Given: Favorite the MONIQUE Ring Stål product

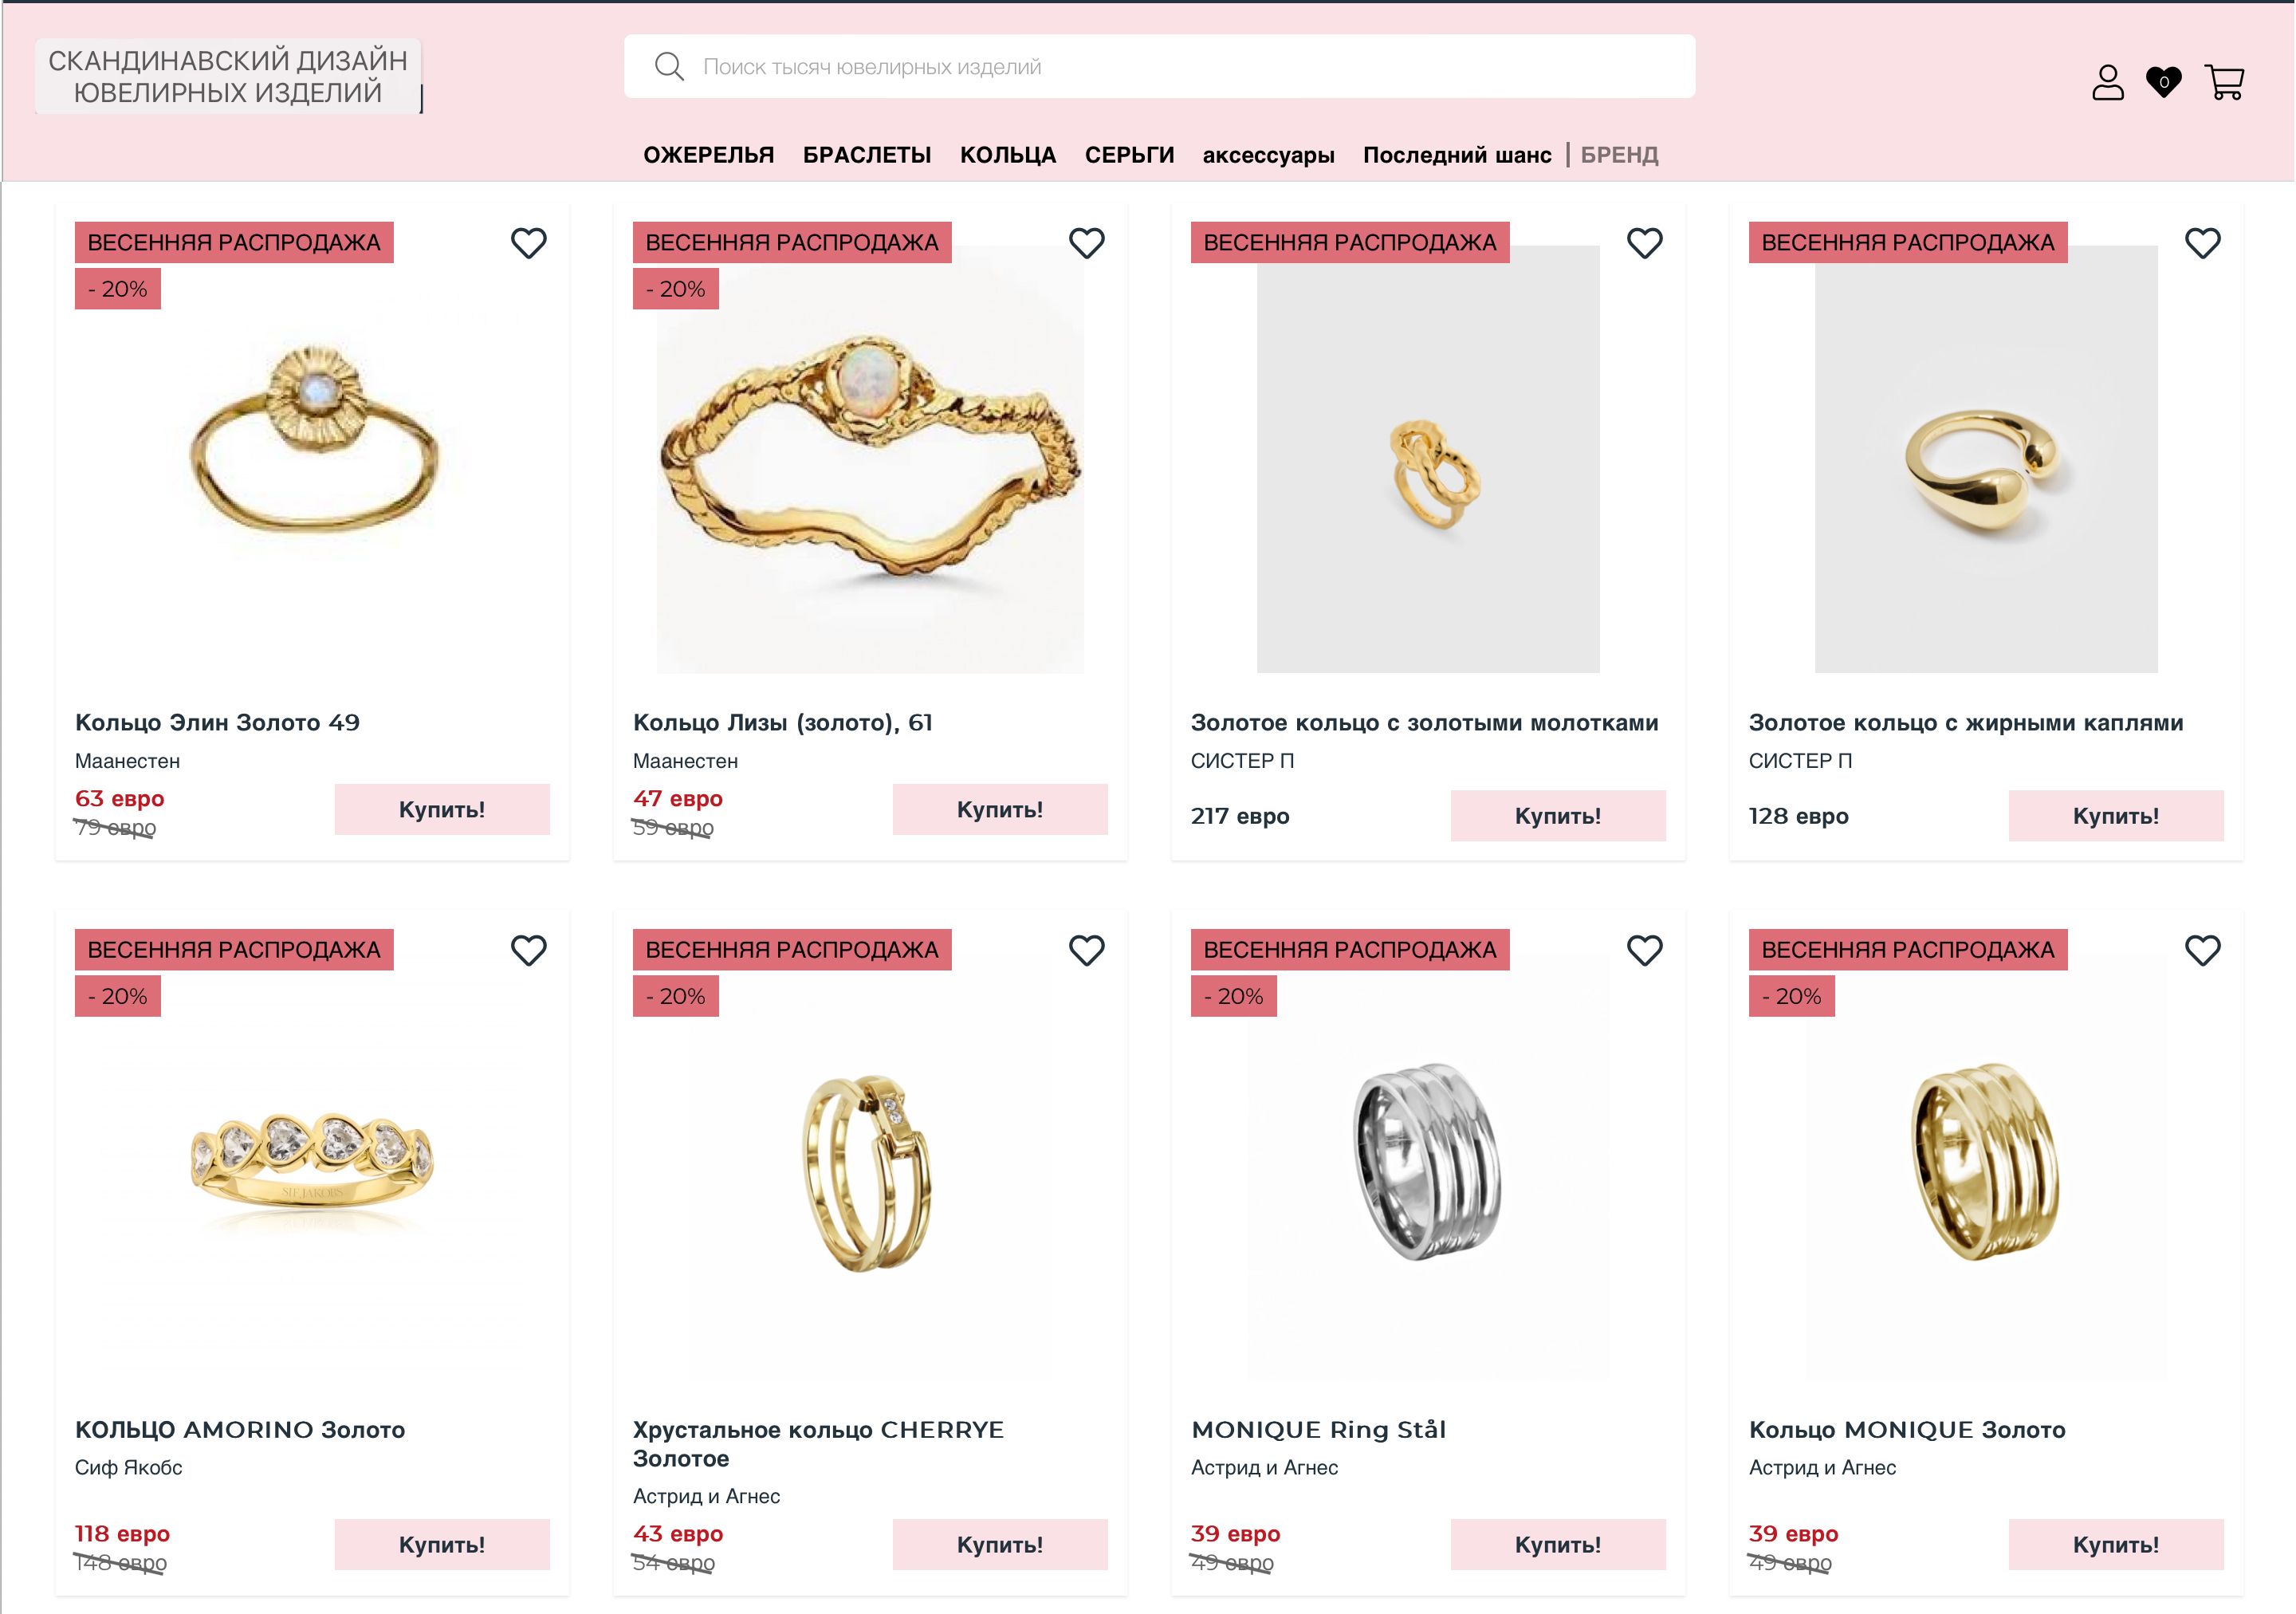Looking at the screenshot, I should coord(1645,950).
